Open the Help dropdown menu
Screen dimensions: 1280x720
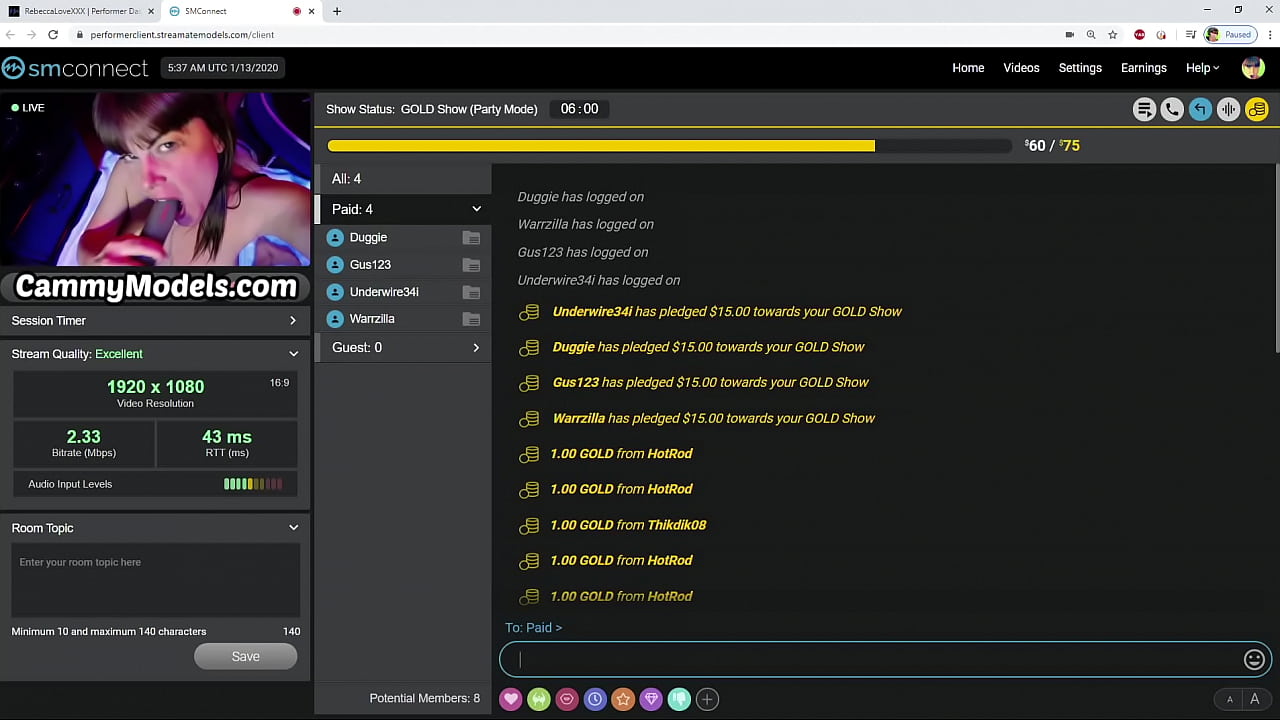coord(1202,68)
